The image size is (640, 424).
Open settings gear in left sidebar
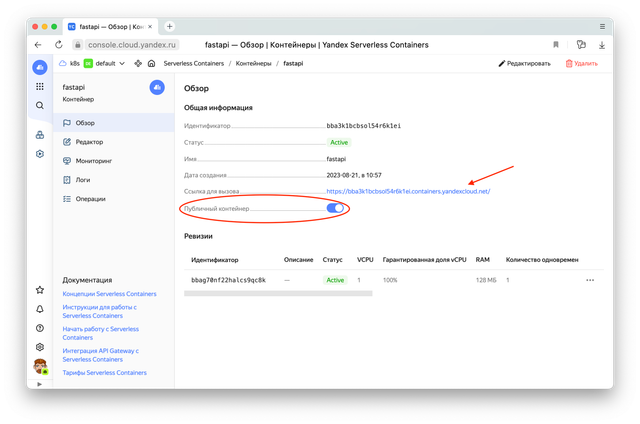(x=39, y=347)
